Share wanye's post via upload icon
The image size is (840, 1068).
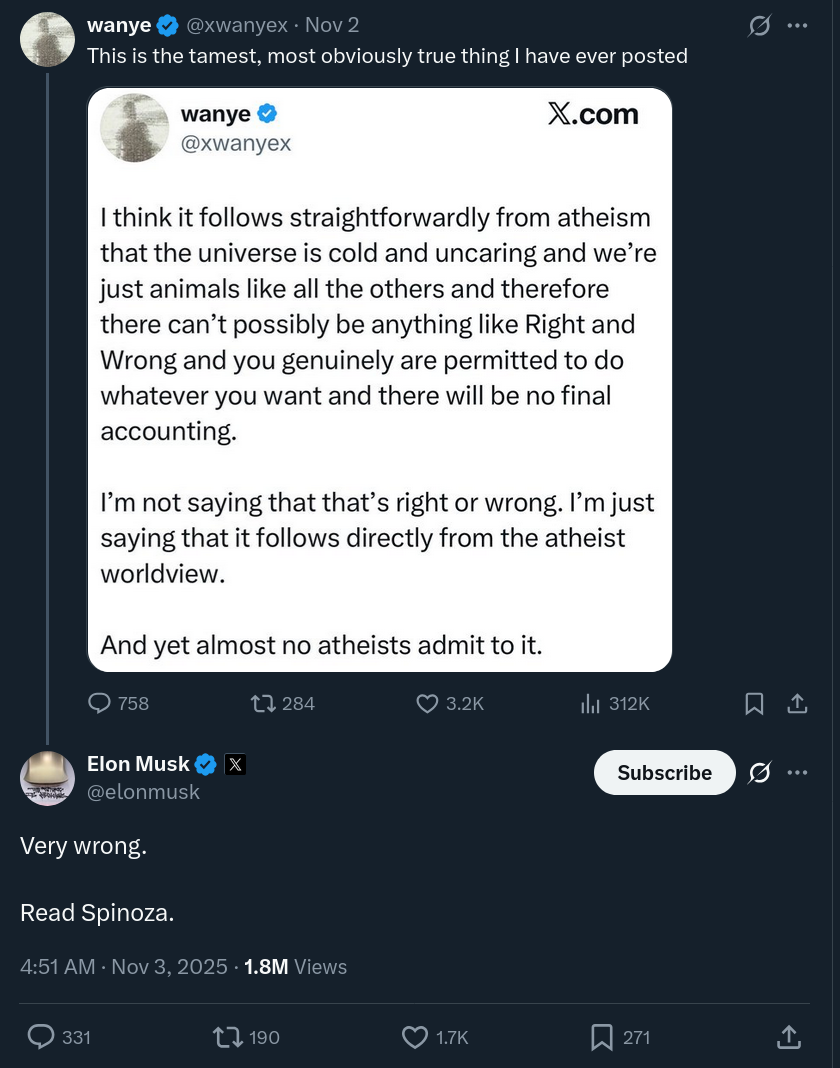pyautogui.click(x=797, y=704)
